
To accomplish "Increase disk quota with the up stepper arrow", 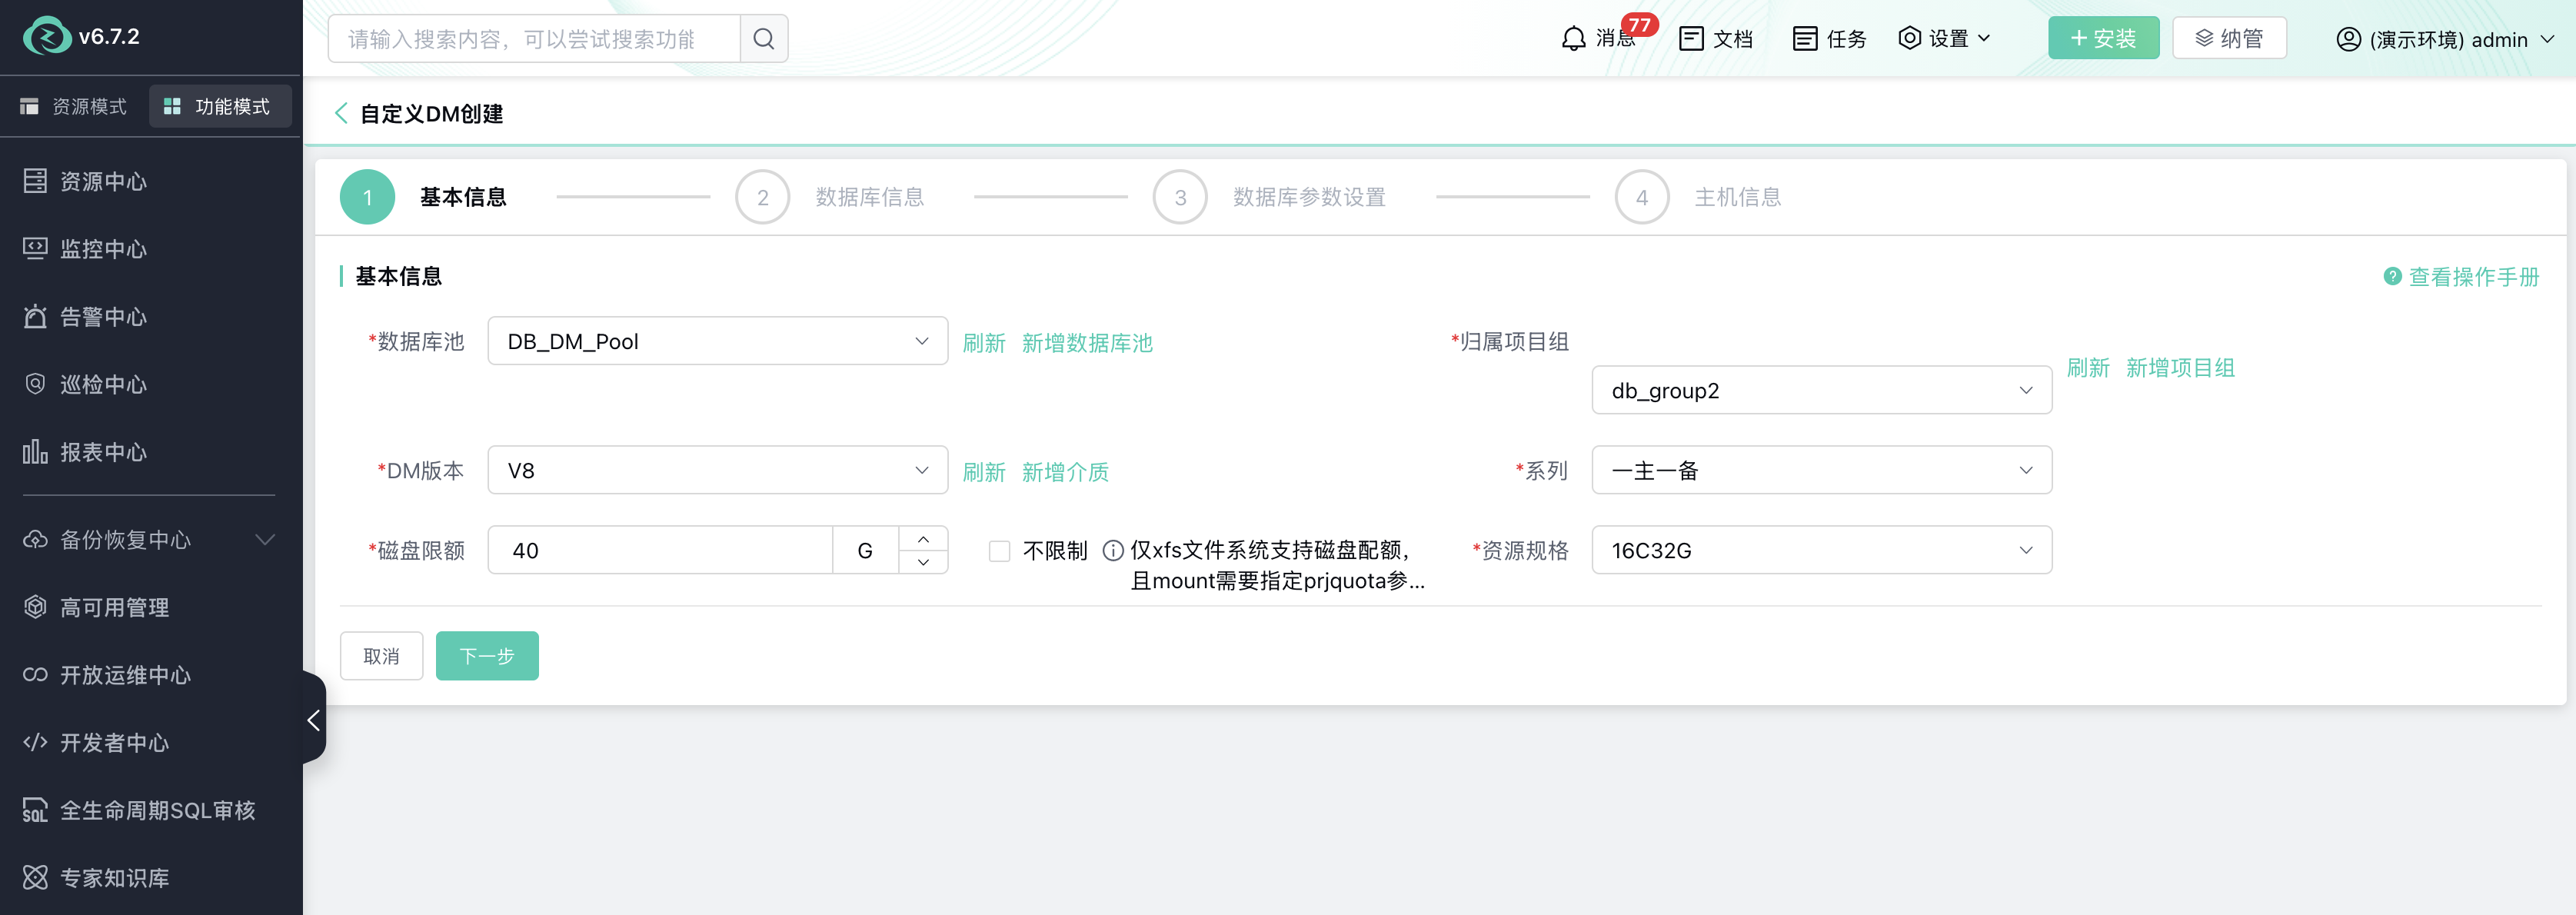I will pyautogui.click(x=923, y=538).
